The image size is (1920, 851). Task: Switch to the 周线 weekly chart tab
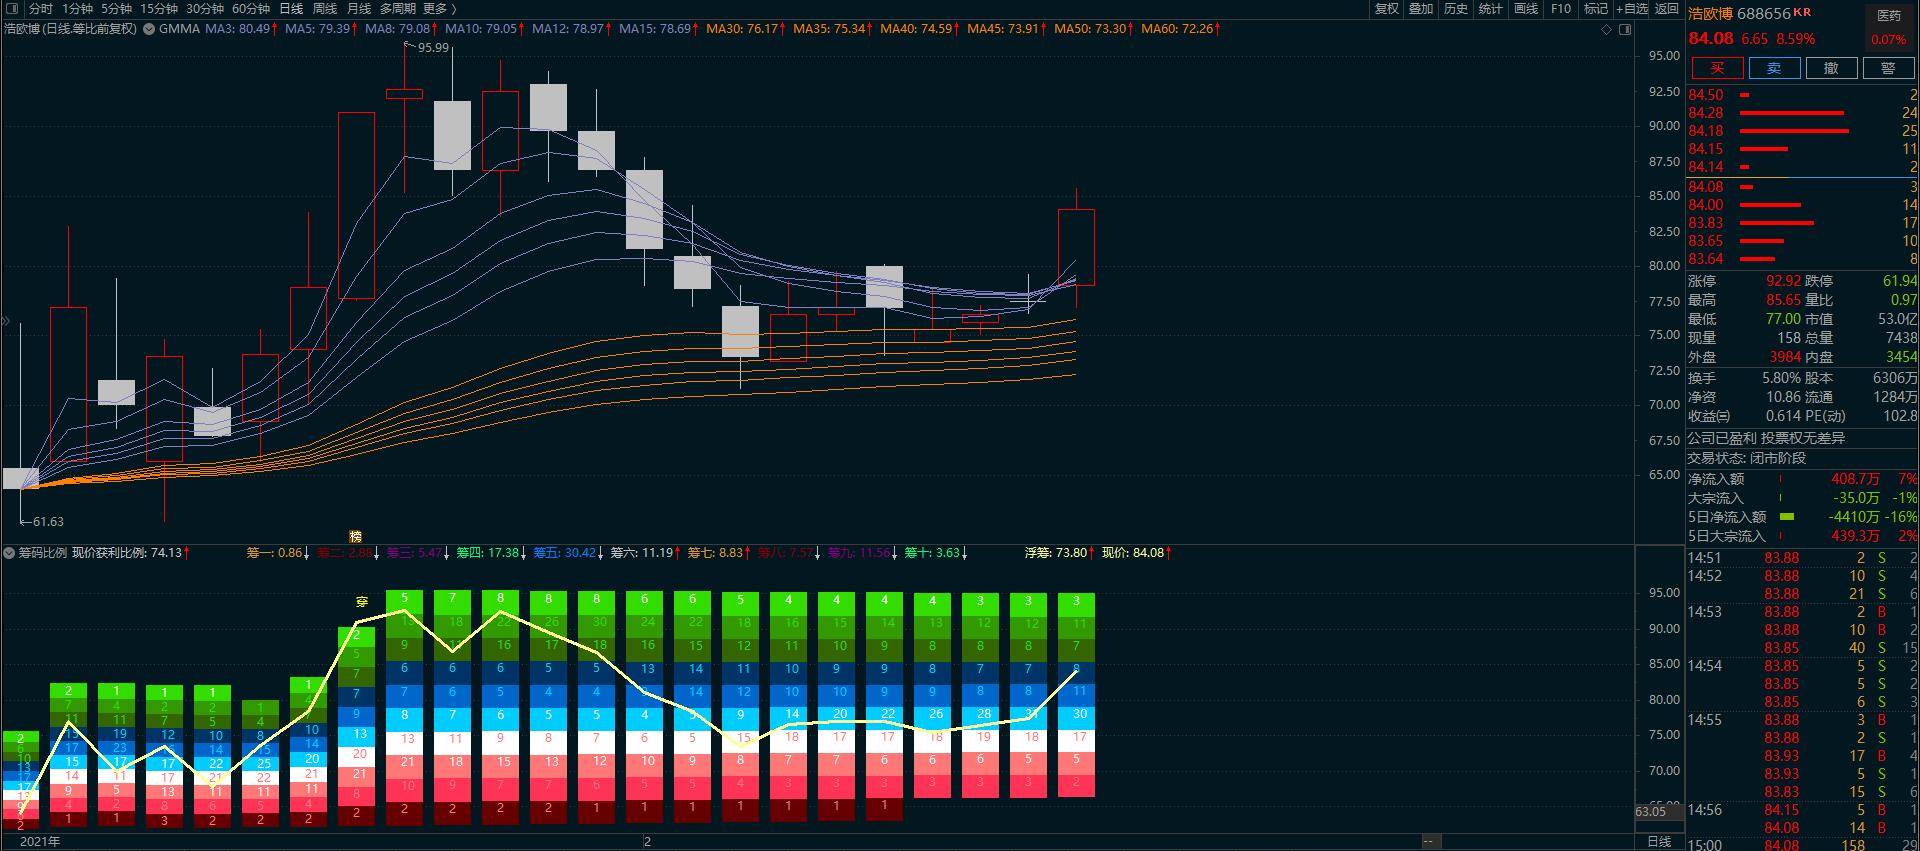pos(325,9)
